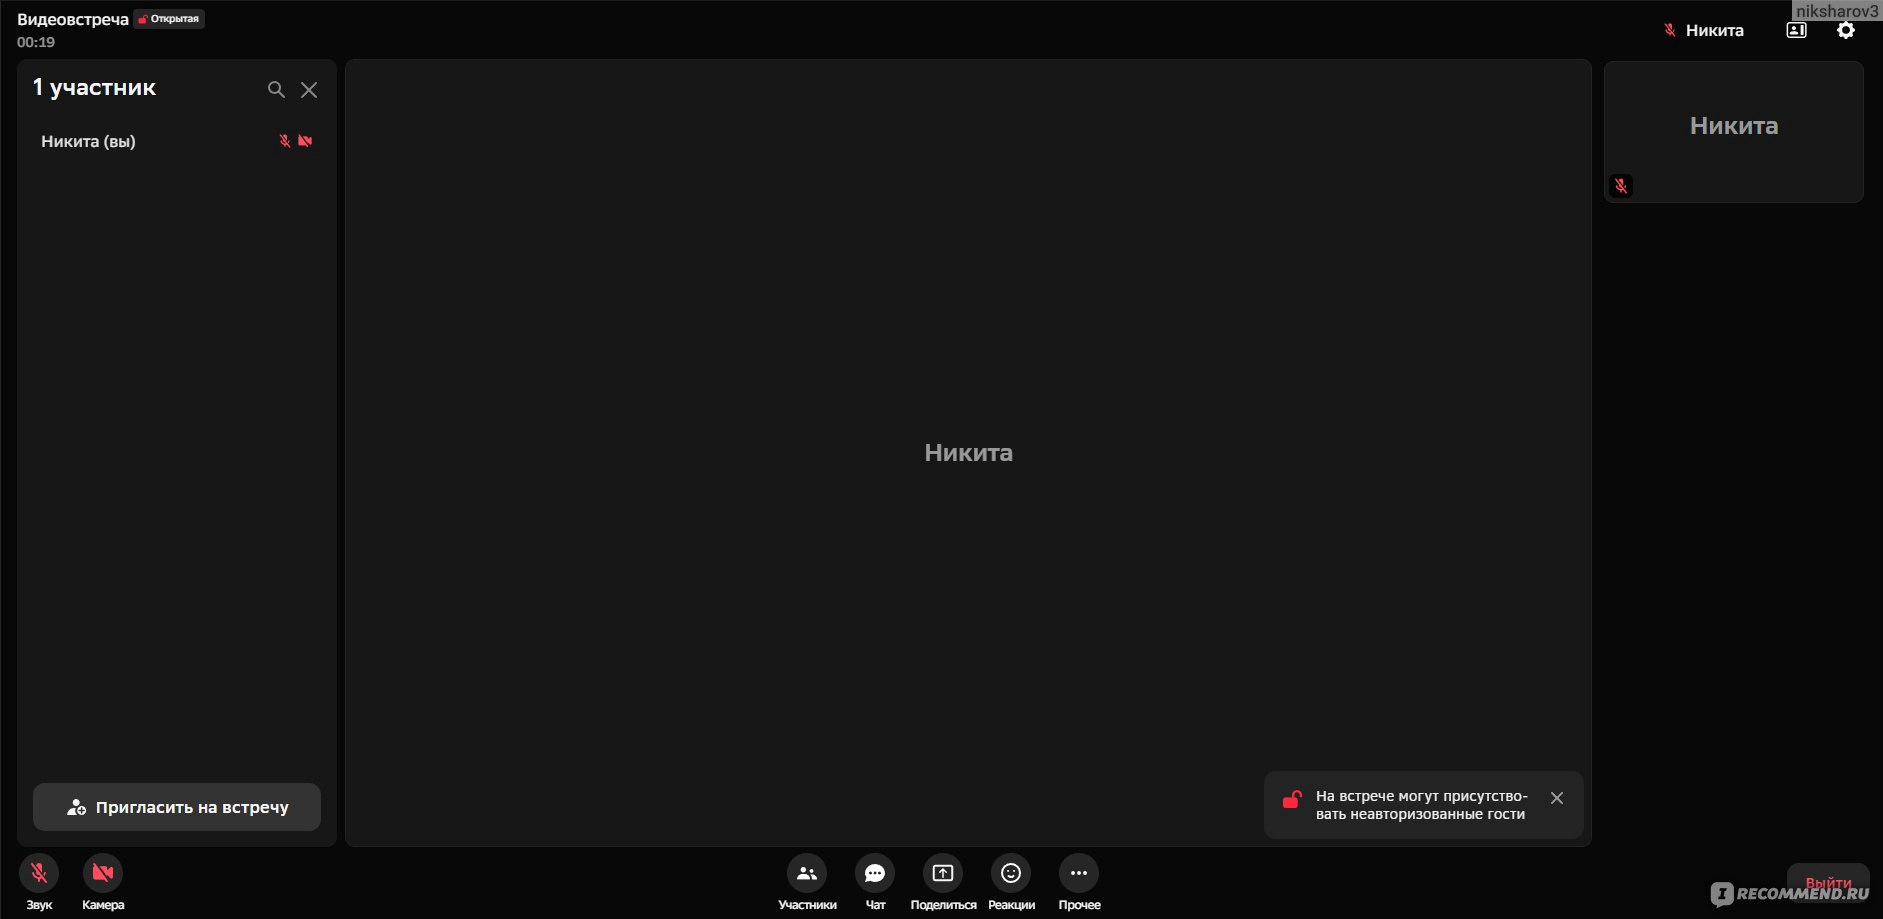
Task: Select the Никита video thumbnail
Action: [1734, 132]
